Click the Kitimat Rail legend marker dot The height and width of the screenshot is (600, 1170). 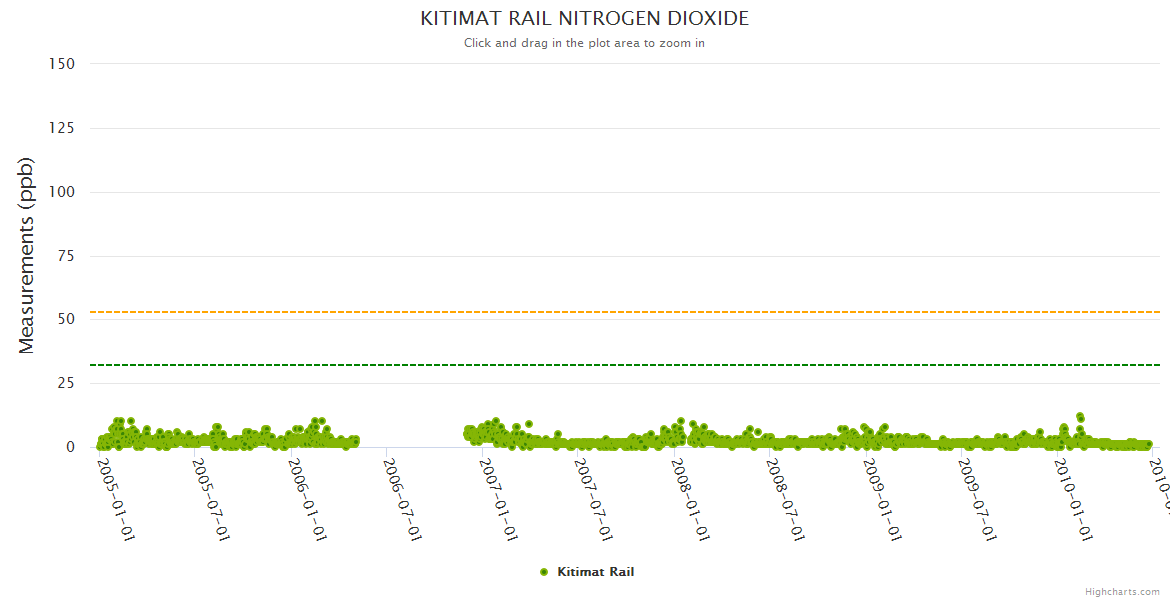click(x=544, y=572)
